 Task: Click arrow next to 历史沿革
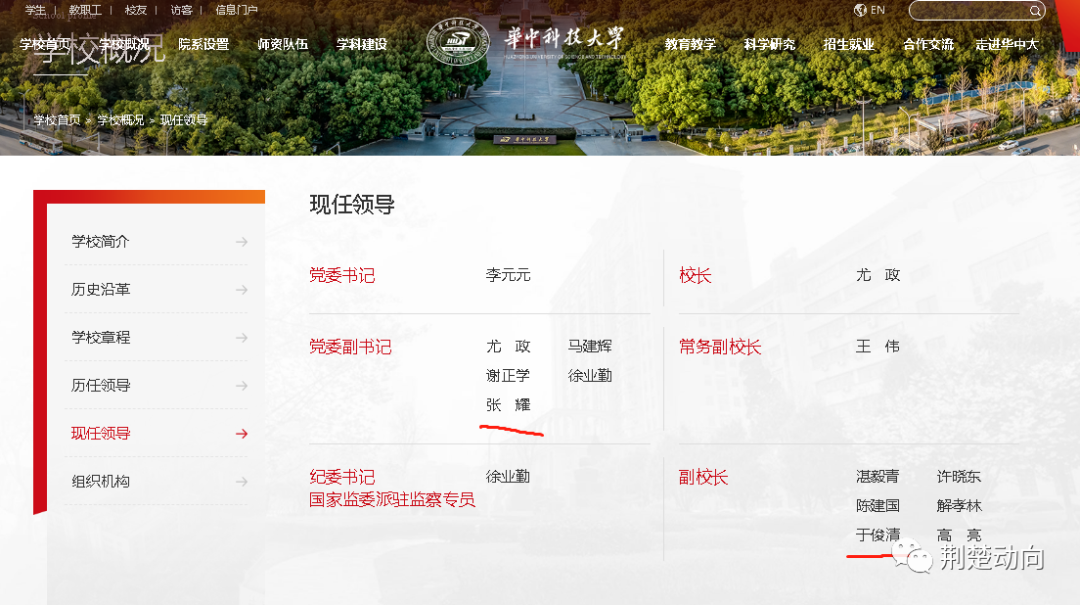241,290
